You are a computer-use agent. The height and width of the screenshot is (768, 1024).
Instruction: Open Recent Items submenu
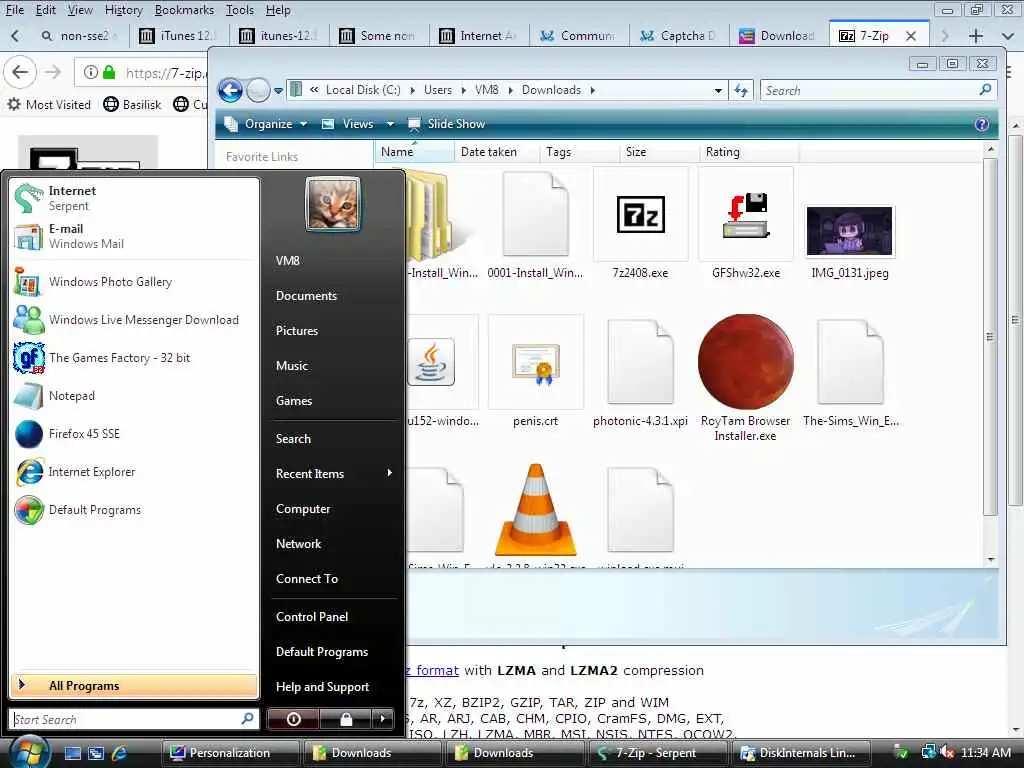[x=333, y=473]
